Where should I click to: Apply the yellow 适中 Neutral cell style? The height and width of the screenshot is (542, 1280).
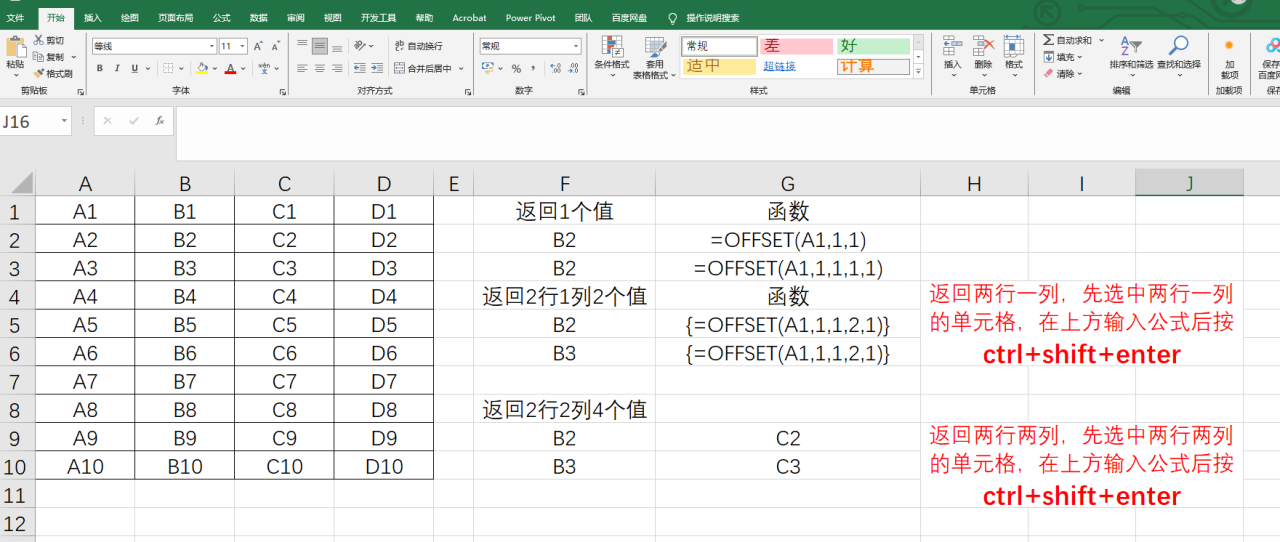tap(719, 66)
